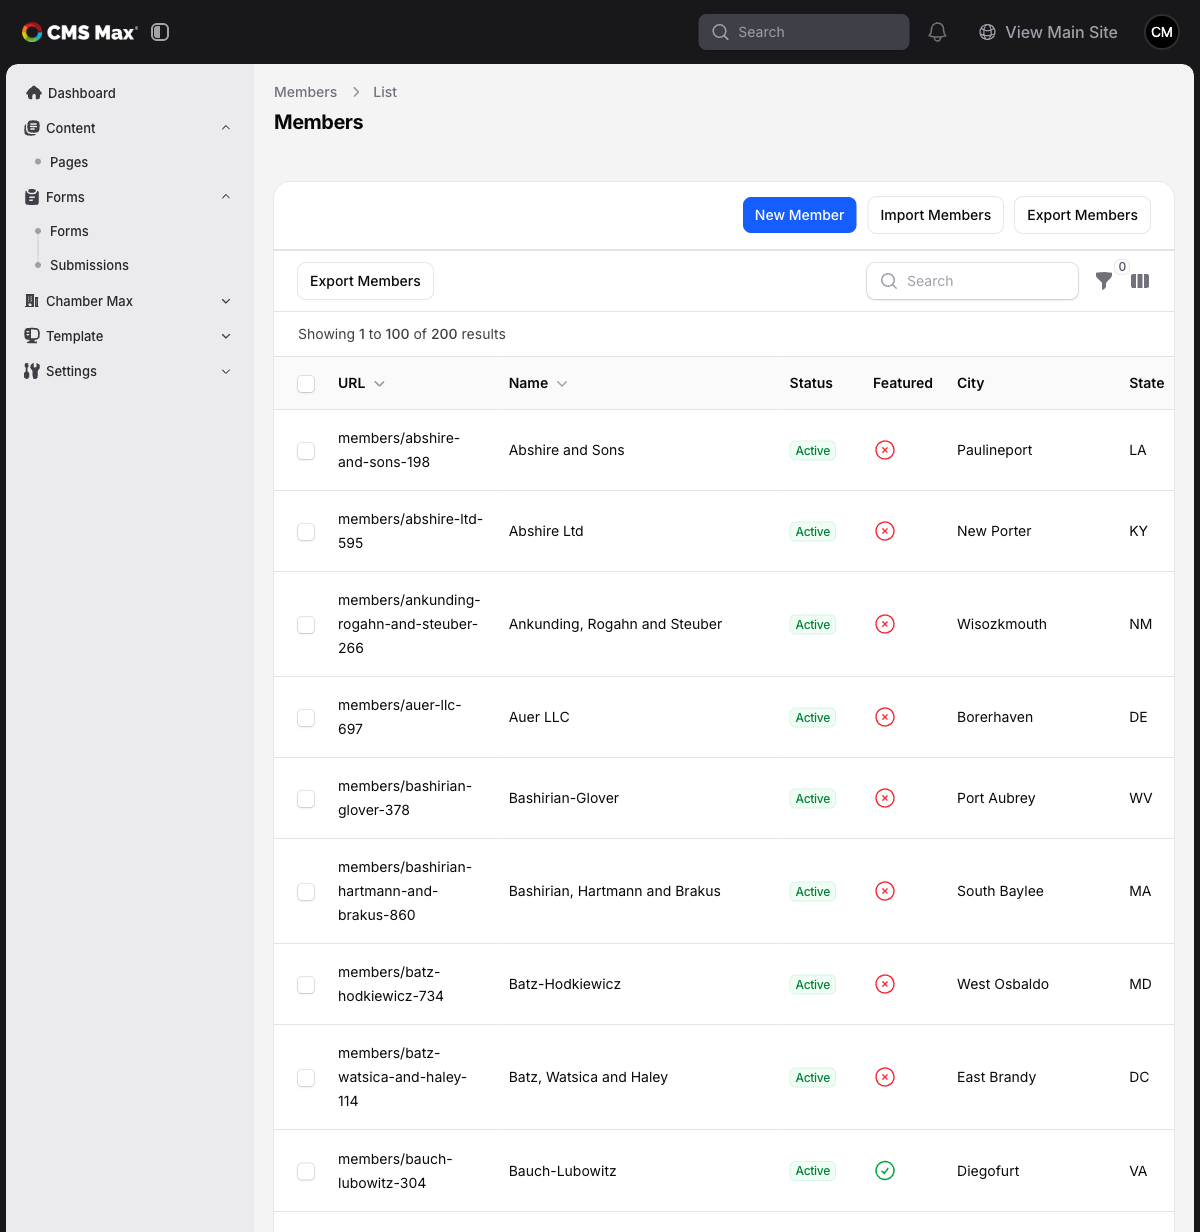
Task: Click the Members breadcrumb link
Action: tap(305, 92)
